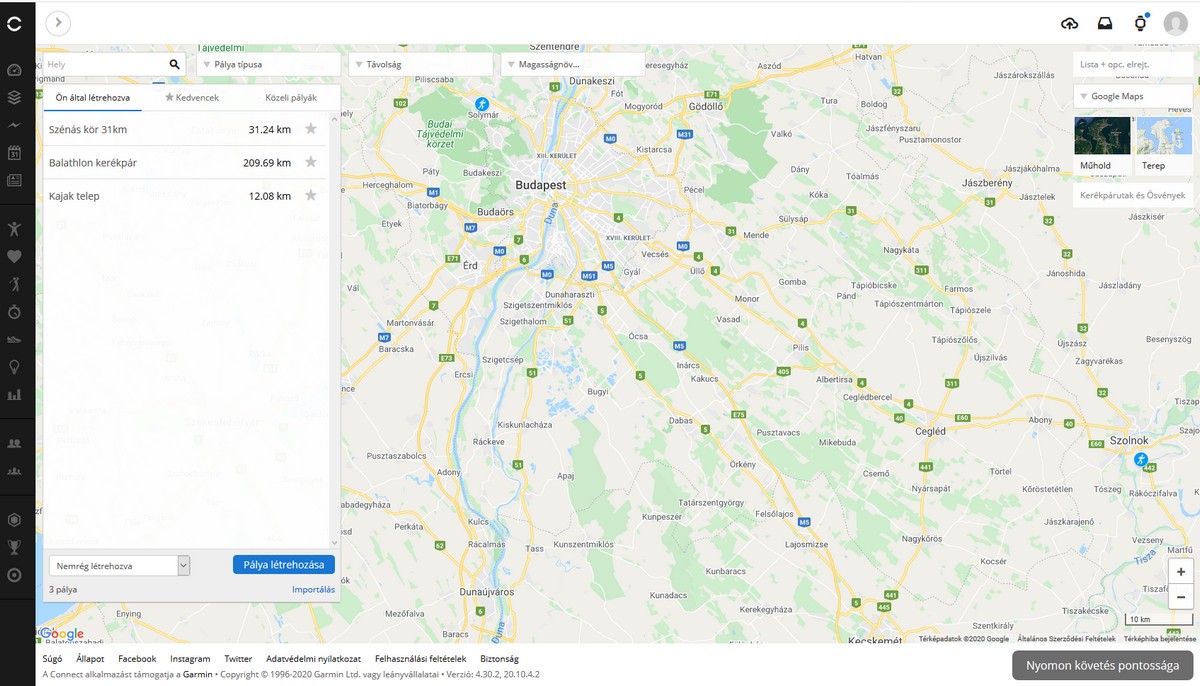Open the Goals target icon in sidebar

[14, 575]
